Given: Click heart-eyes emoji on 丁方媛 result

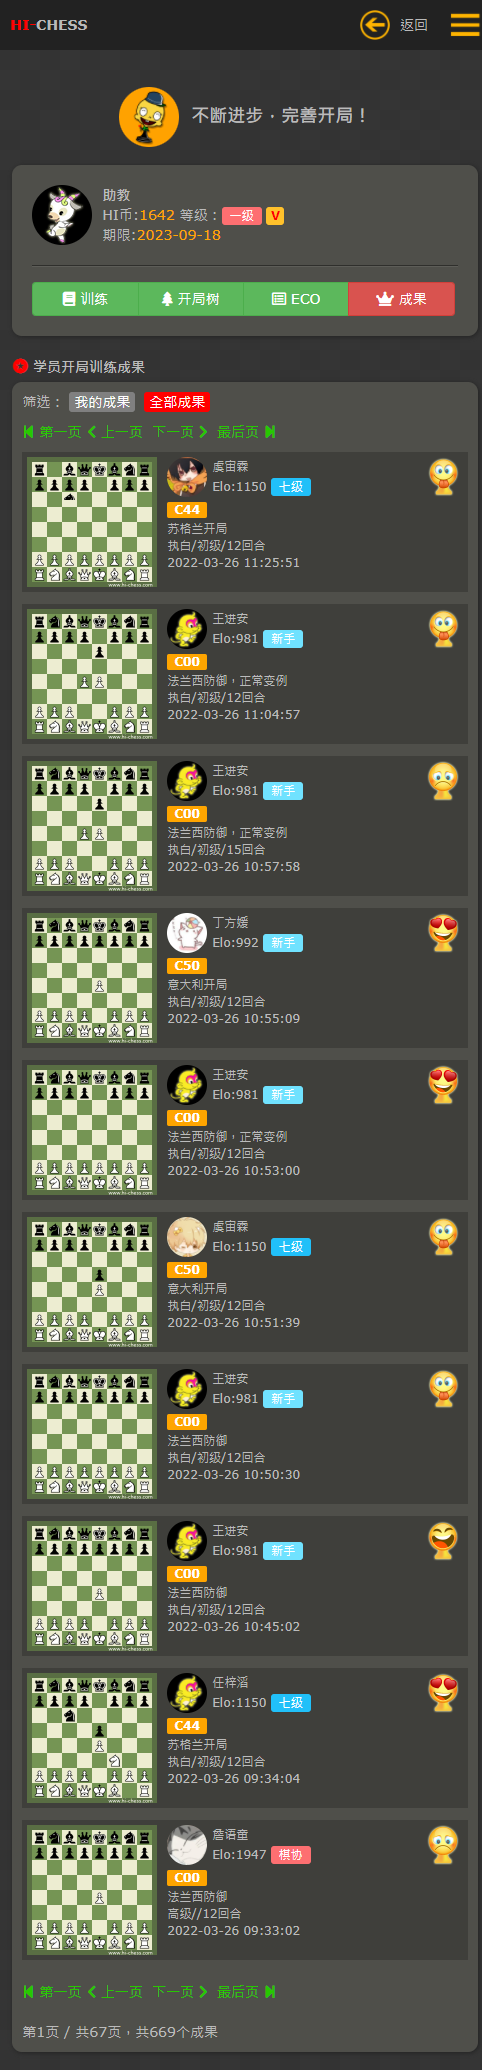Looking at the screenshot, I should coord(443,933).
